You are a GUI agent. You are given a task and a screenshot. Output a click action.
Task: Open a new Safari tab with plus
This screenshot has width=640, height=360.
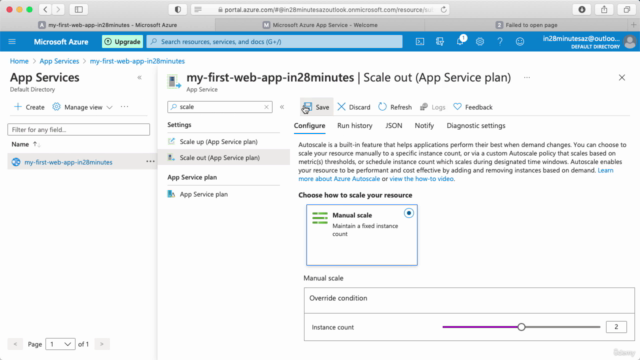pyautogui.click(x=633, y=25)
